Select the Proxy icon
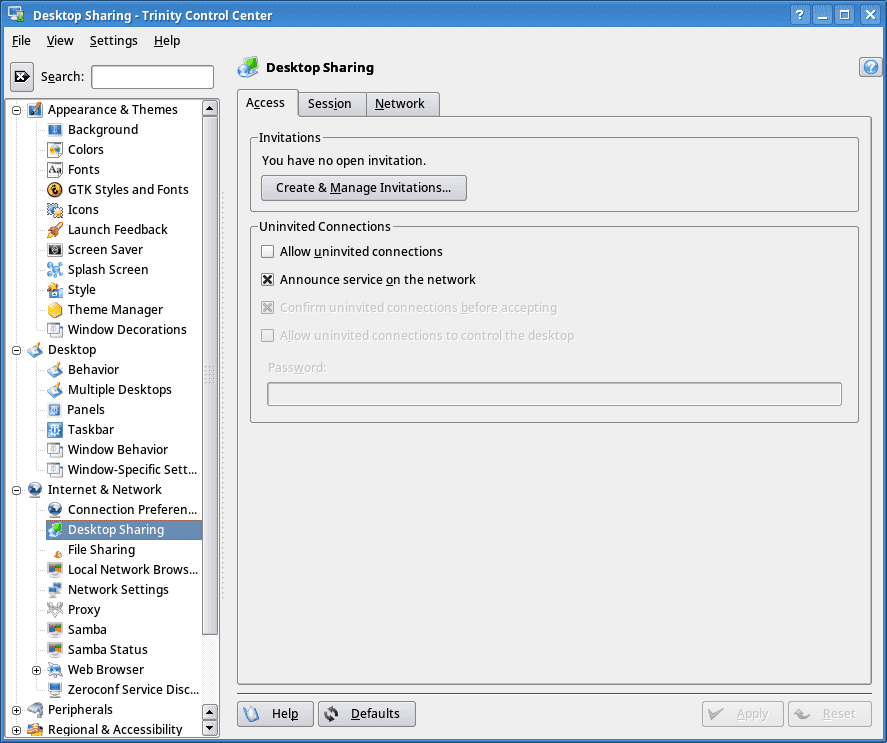Screen dimensions: 887x743 coord(55,609)
